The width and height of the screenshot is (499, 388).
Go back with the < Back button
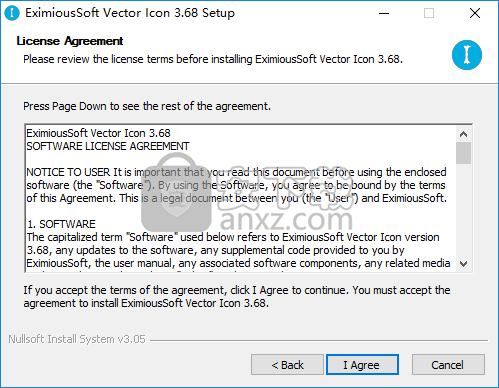(287, 365)
